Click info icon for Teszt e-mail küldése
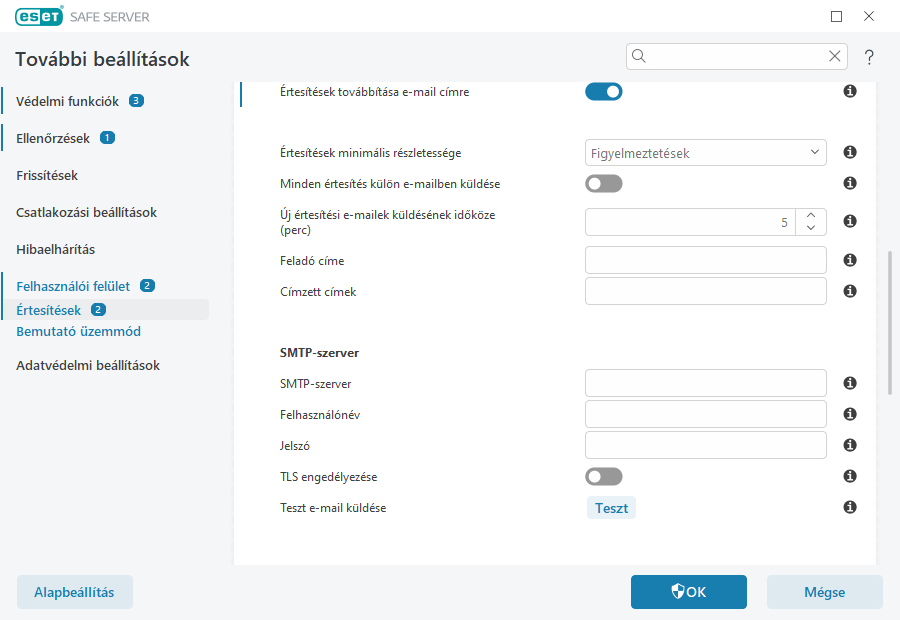 click(850, 507)
